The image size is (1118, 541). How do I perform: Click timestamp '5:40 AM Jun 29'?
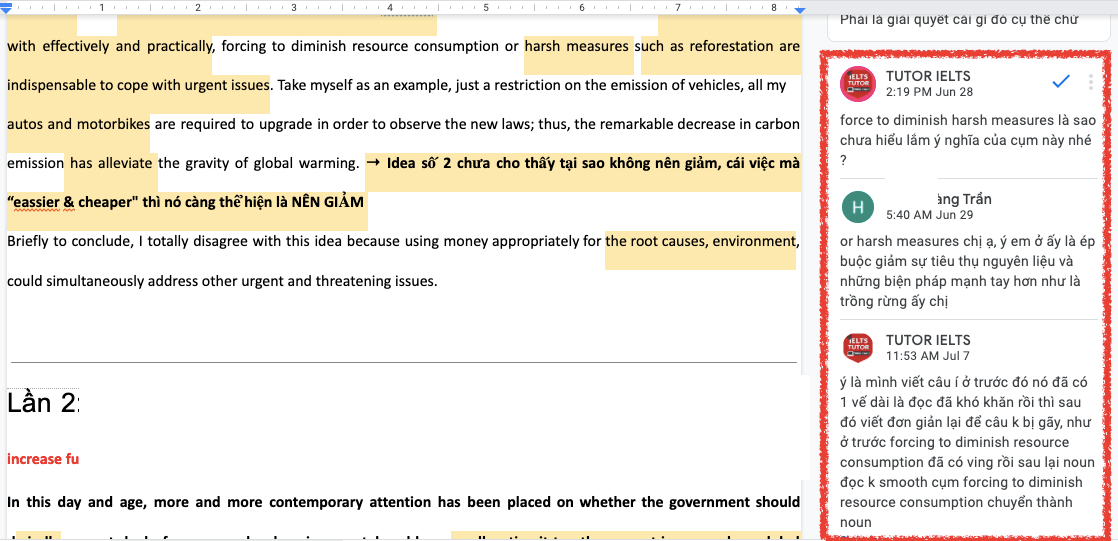point(930,215)
